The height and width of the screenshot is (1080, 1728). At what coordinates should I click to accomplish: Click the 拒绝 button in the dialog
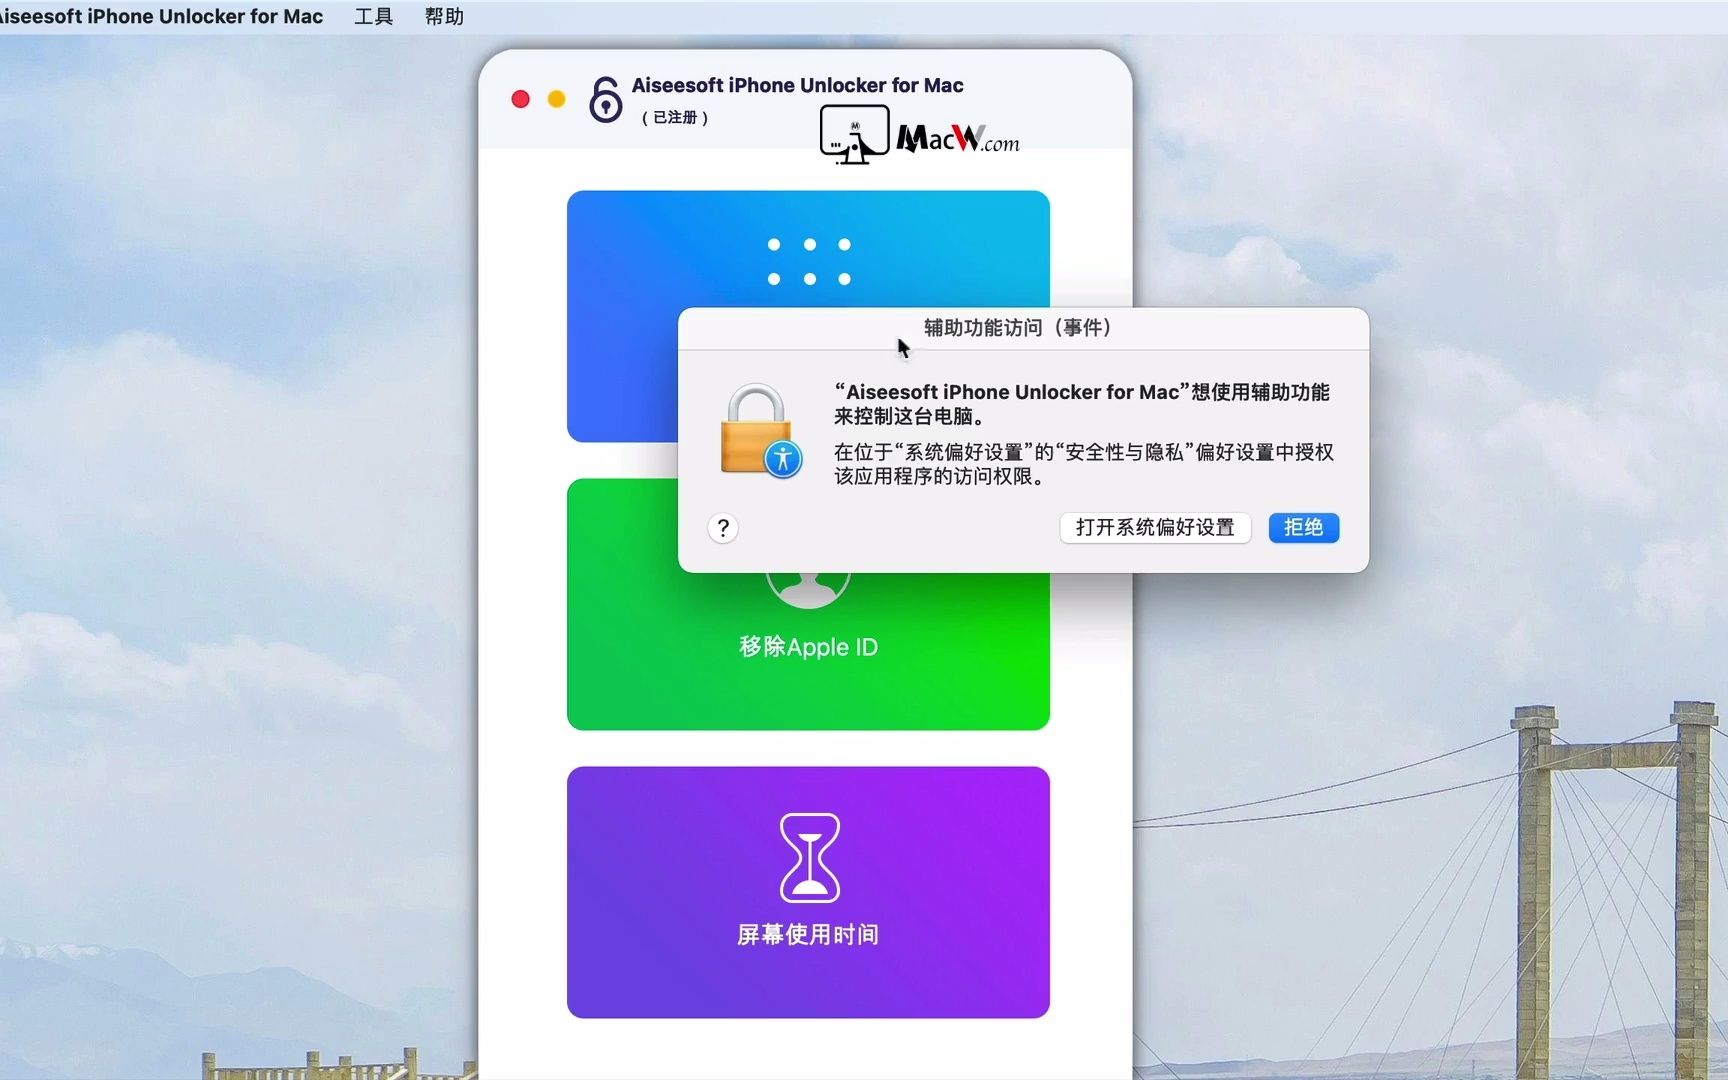[x=1303, y=527]
